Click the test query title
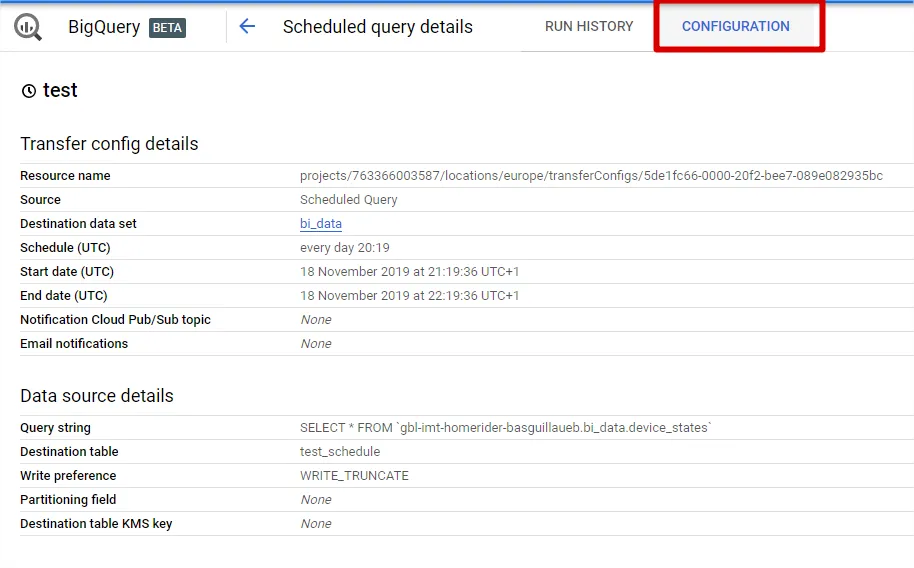This screenshot has width=914, height=568. [60, 90]
